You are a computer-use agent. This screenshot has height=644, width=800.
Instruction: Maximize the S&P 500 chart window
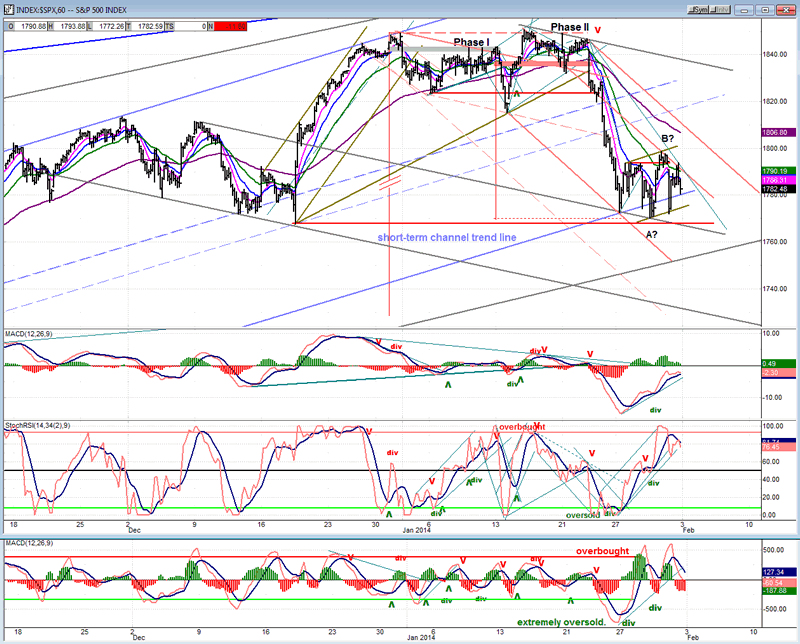pos(765,10)
